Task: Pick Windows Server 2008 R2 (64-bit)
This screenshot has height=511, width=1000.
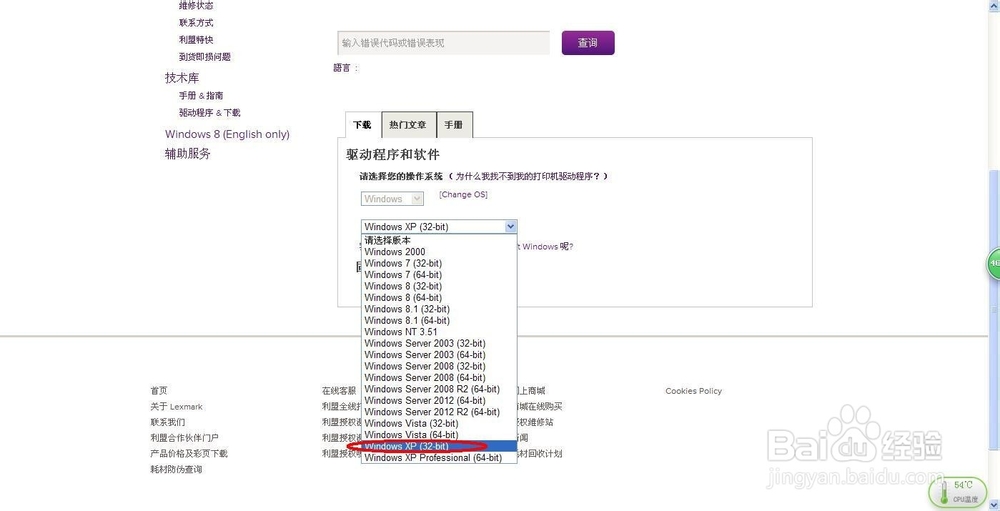Action: pos(439,389)
